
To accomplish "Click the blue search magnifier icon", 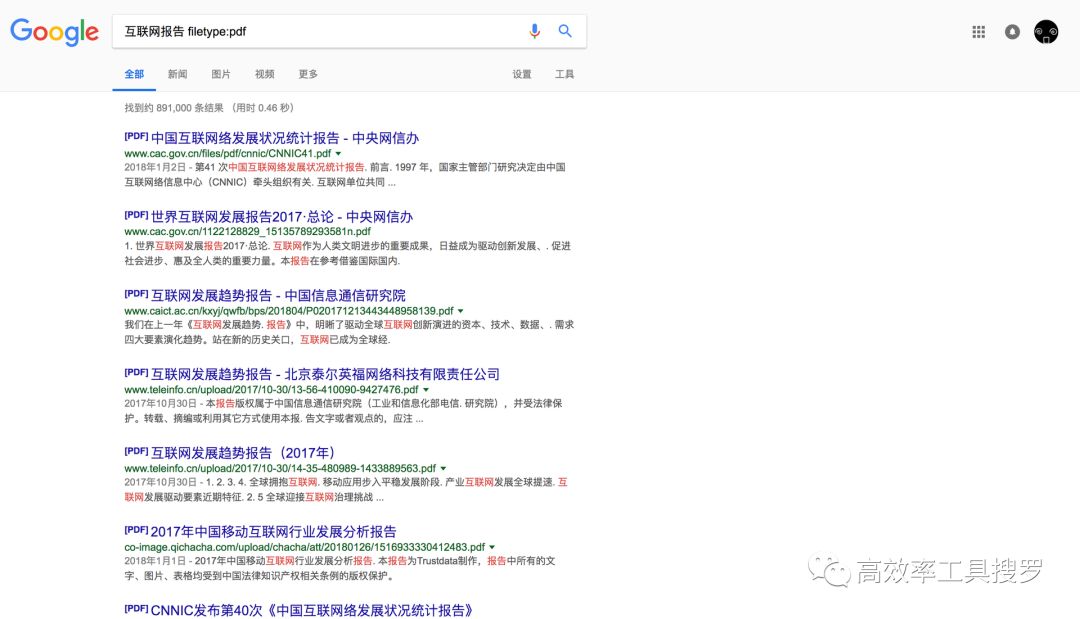I will click(565, 31).
